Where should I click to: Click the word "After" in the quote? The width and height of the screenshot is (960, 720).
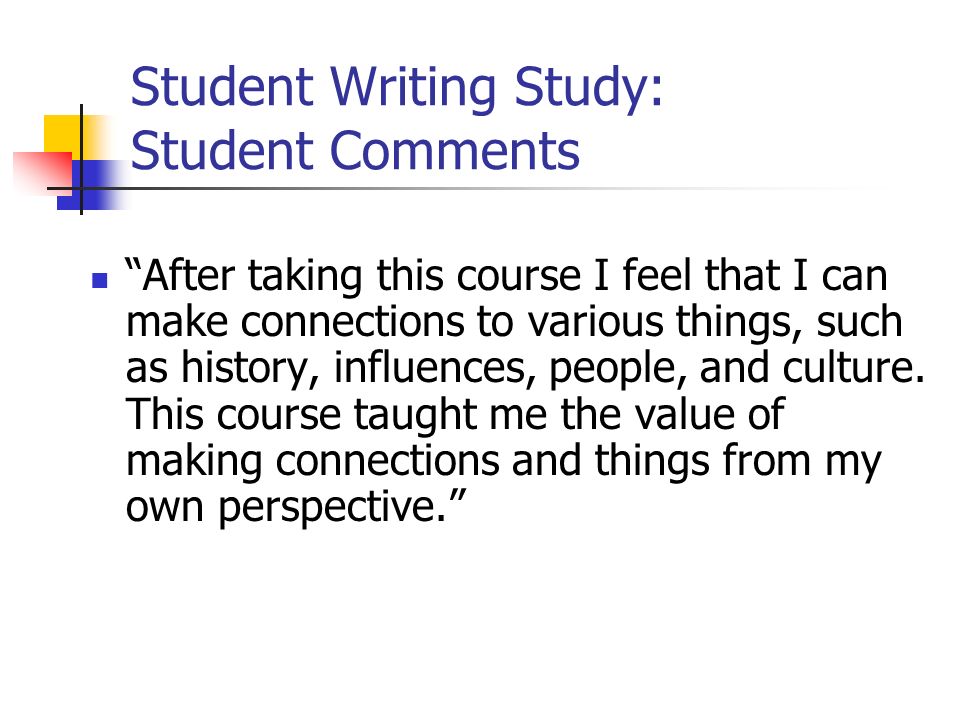click(188, 276)
